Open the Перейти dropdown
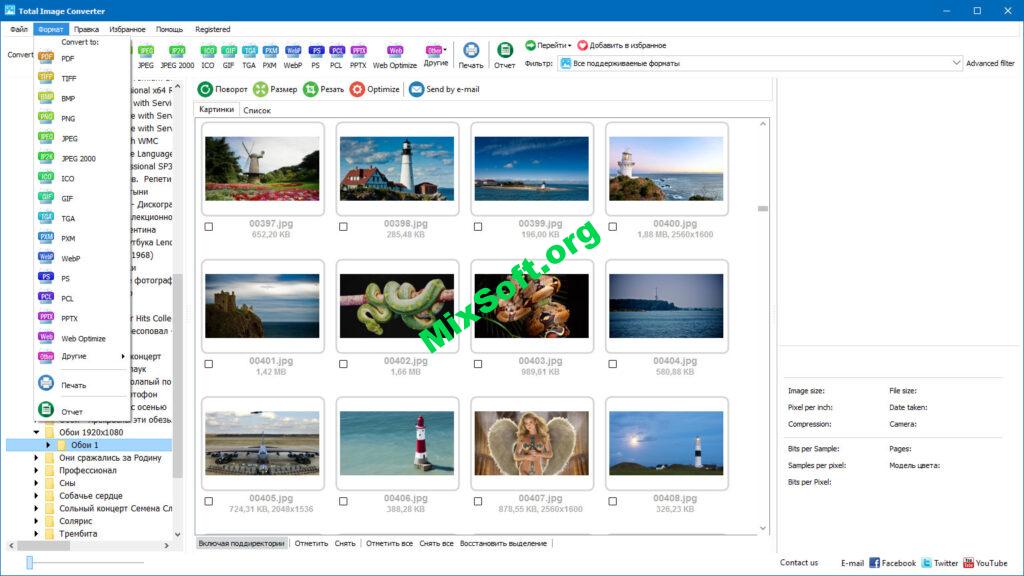 548,45
